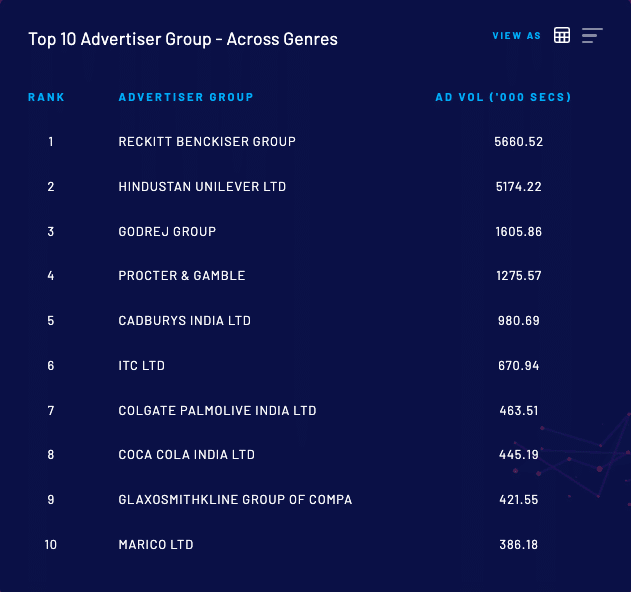Click on Godrej Group name
The image size is (631, 592).
(x=167, y=232)
